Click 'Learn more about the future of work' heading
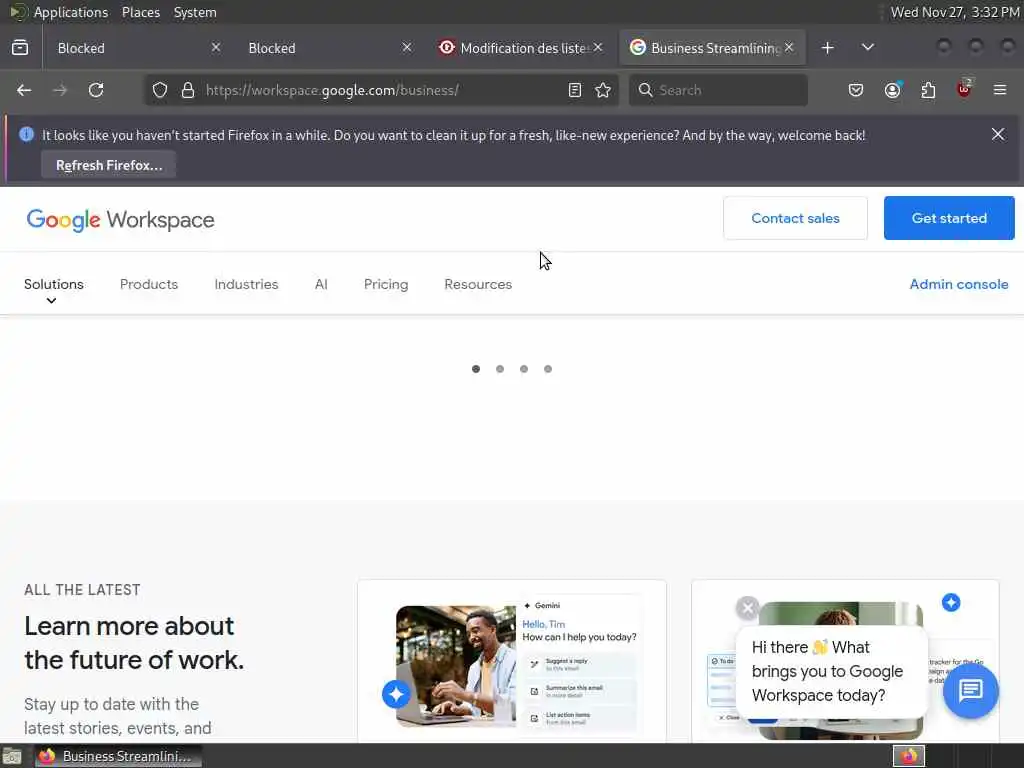 click(135, 643)
